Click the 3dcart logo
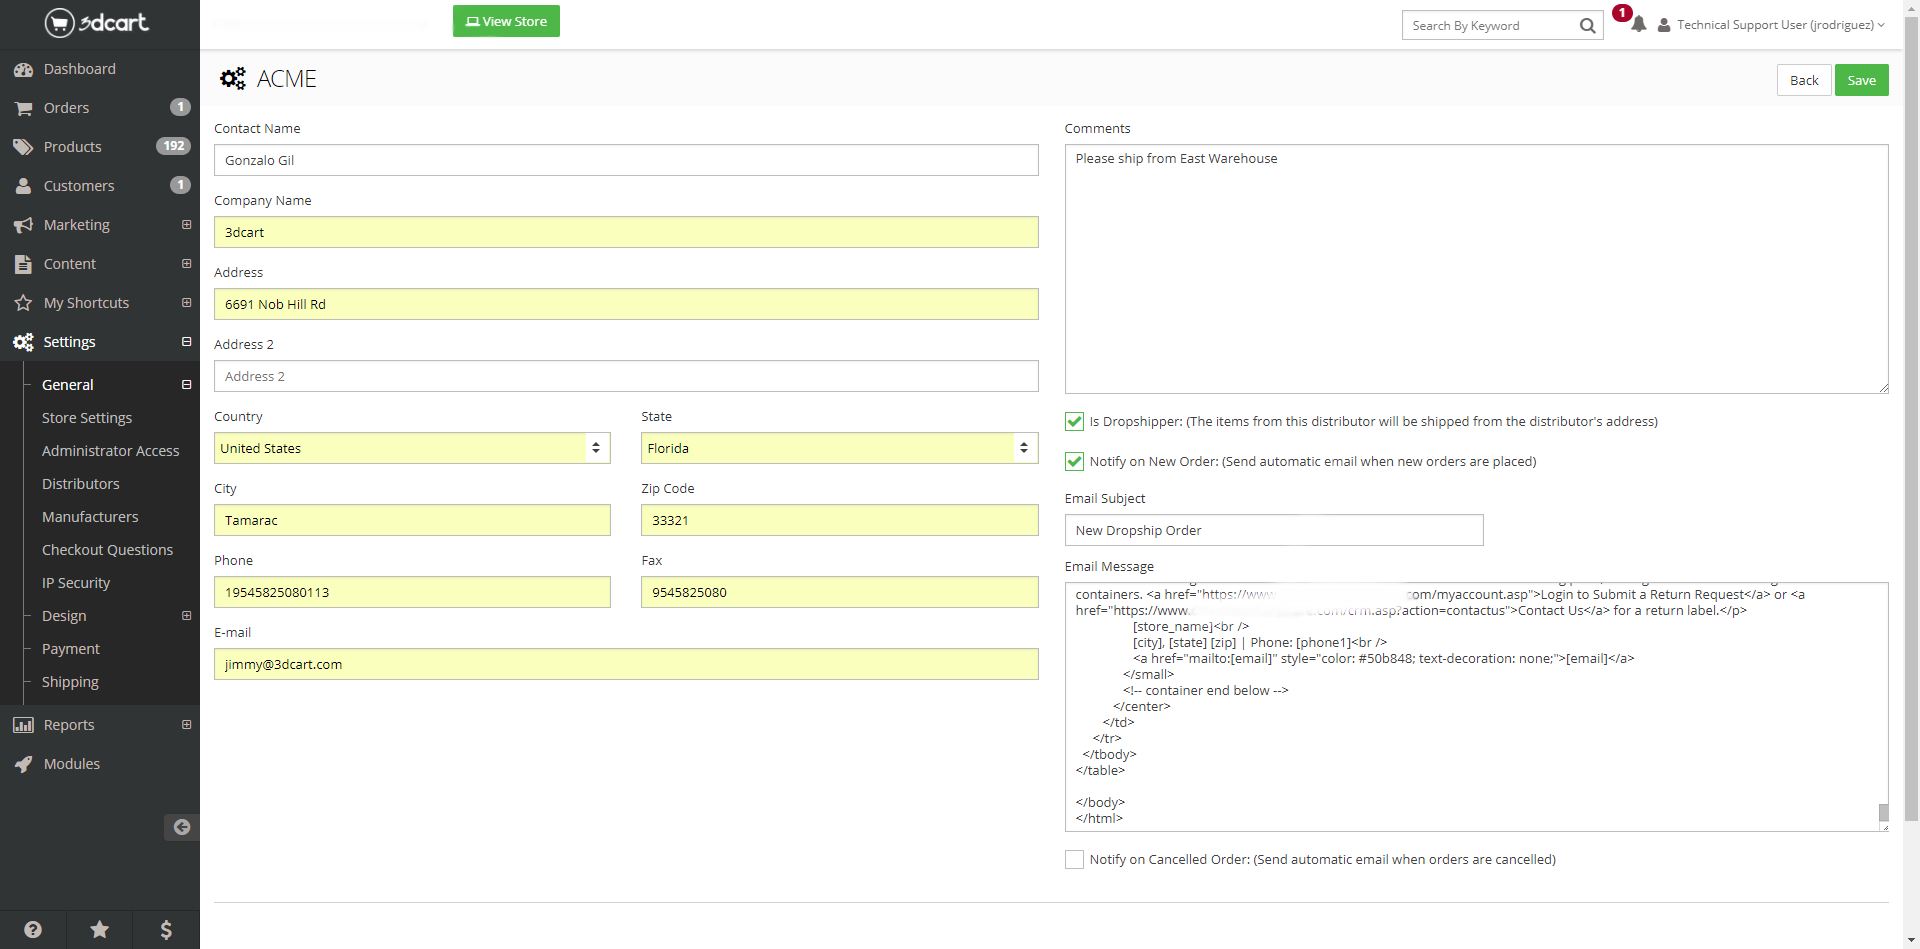 click(x=97, y=22)
